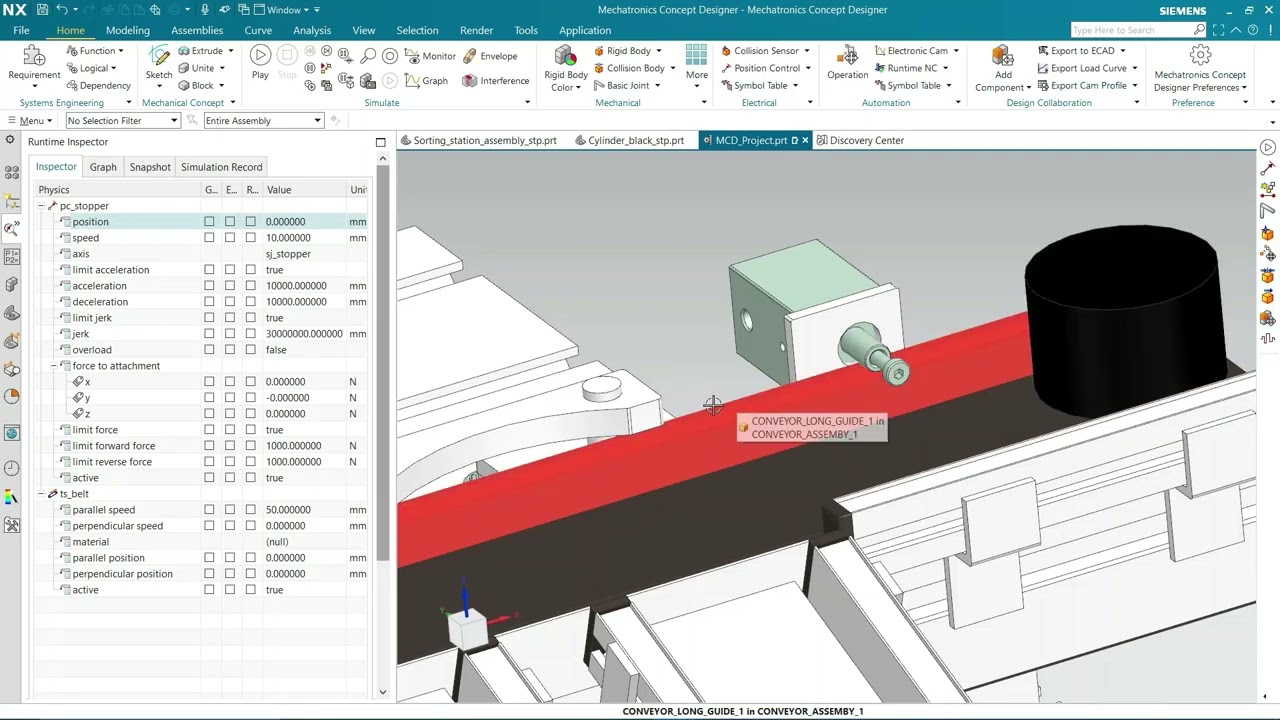Viewport: 1280px width, 720px height.
Task: Switch to the Snapshot tab
Action: (x=150, y=167)
